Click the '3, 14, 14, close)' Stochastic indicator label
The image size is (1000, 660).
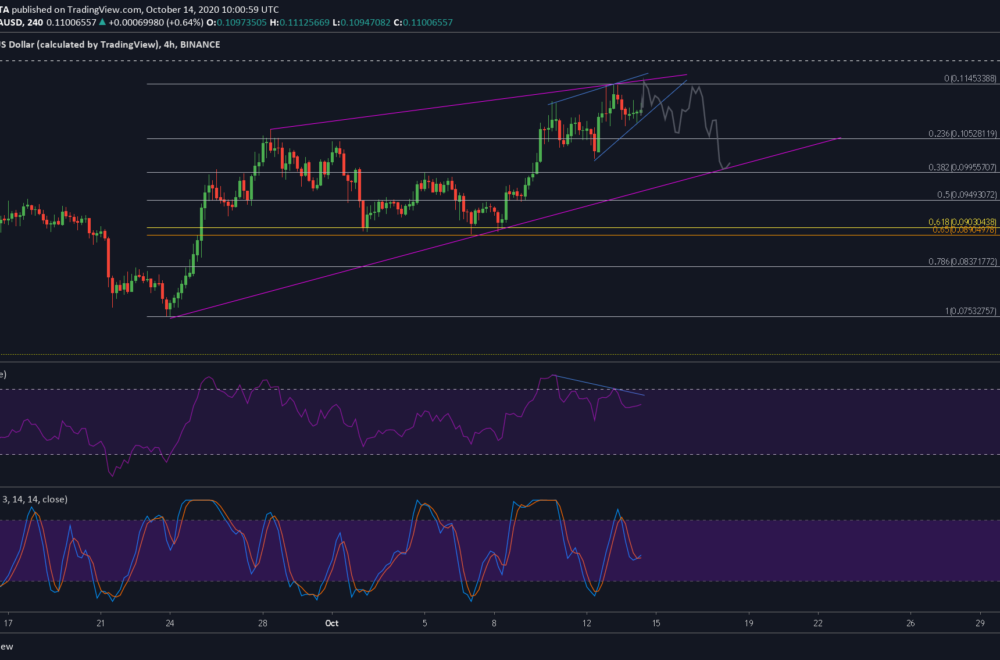[35, 499]
